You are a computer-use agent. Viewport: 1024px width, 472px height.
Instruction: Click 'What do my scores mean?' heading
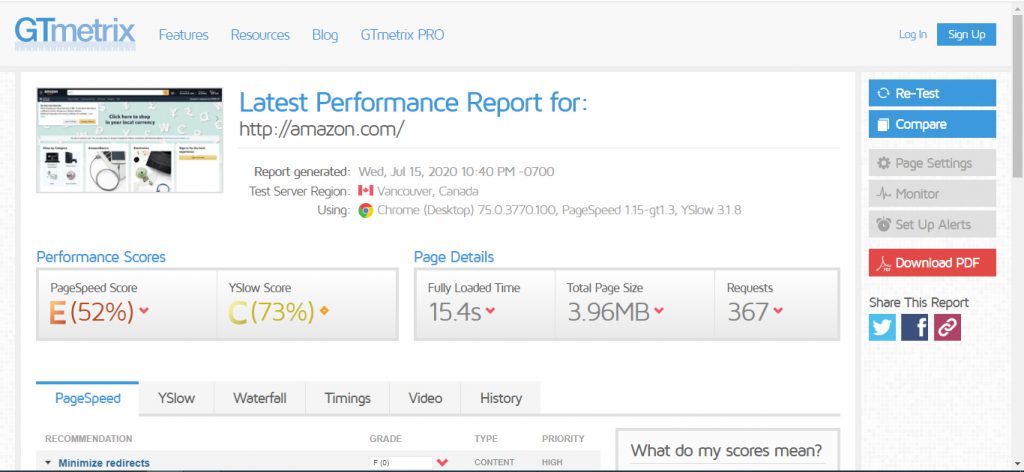726,450
